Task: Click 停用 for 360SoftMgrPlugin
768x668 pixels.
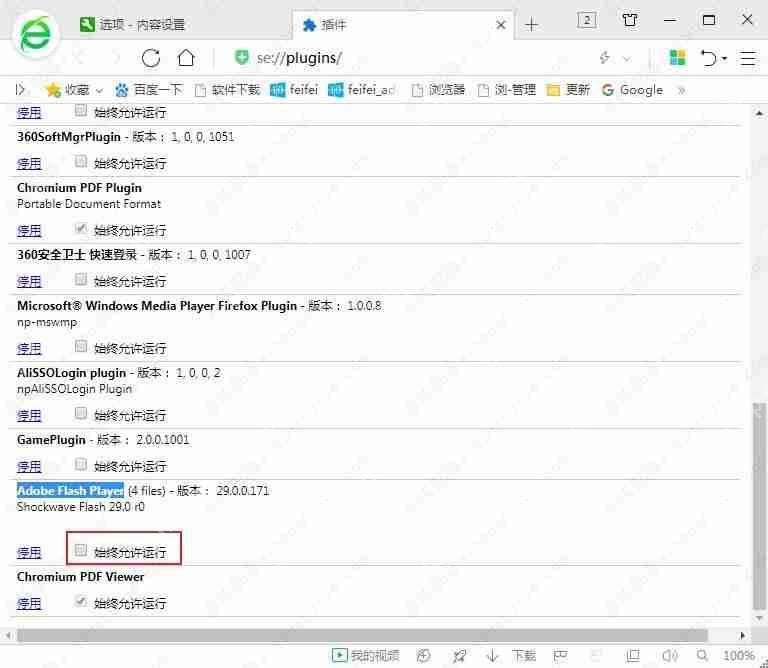Action: coord(29,163)
